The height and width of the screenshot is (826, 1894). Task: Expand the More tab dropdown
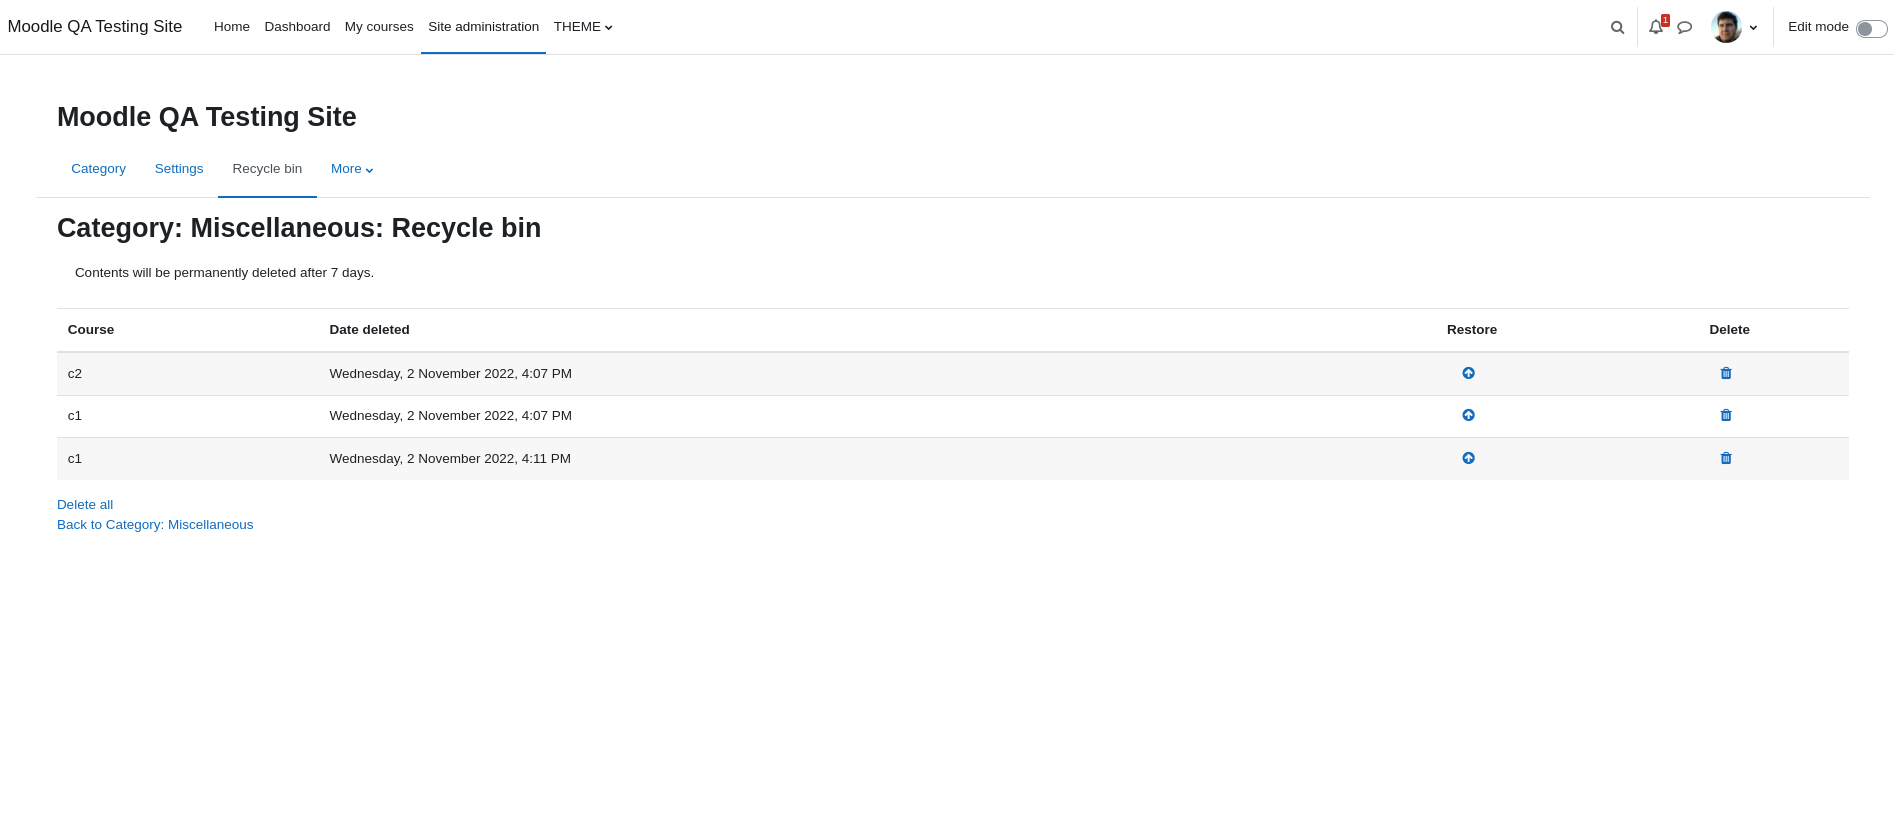(x=352, y=169)
